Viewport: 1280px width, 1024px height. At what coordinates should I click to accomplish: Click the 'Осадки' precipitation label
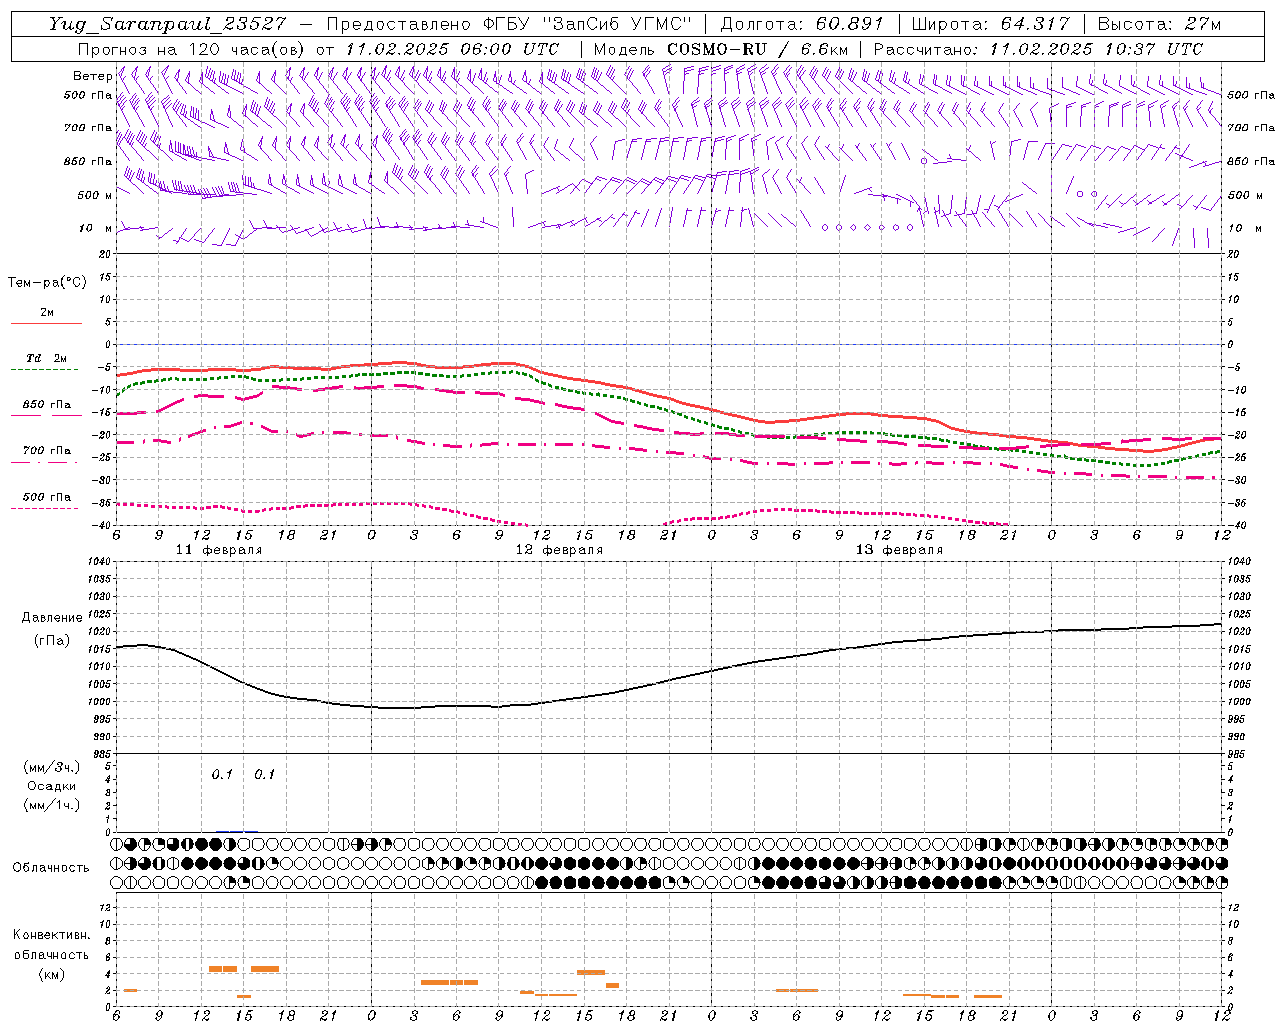[x=51, y=786]
